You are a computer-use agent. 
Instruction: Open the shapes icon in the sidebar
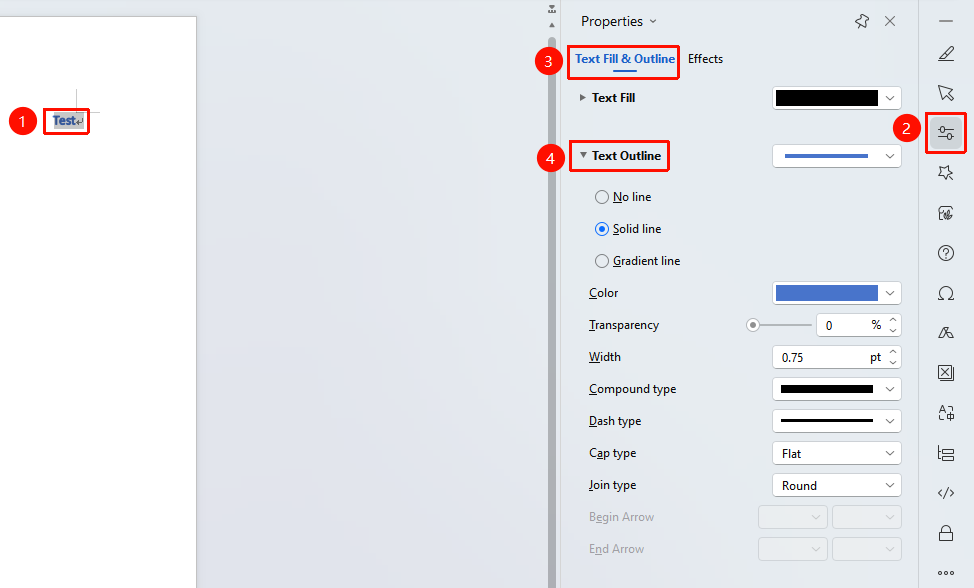(945, 333)
